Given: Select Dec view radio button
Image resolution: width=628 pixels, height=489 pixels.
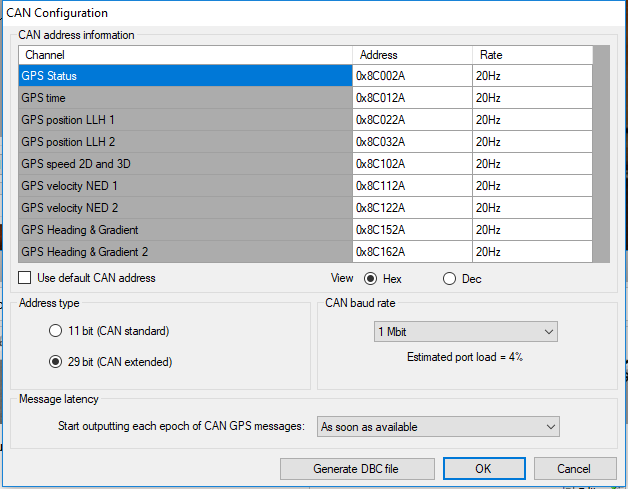Looking at the screenshot, I should (449, 278).
